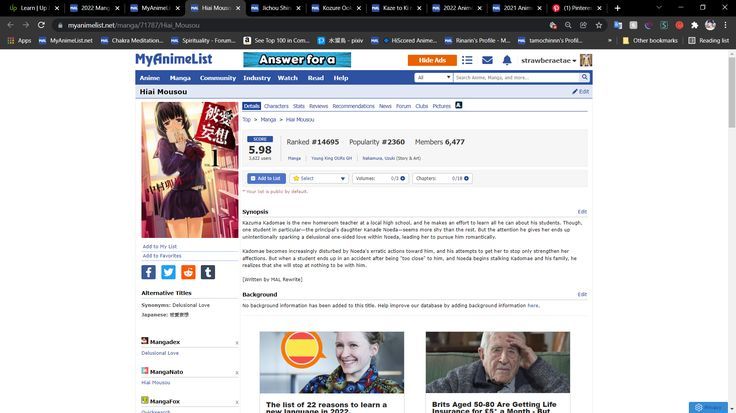Click the user profile avatar thumbnail

(586, 60)
